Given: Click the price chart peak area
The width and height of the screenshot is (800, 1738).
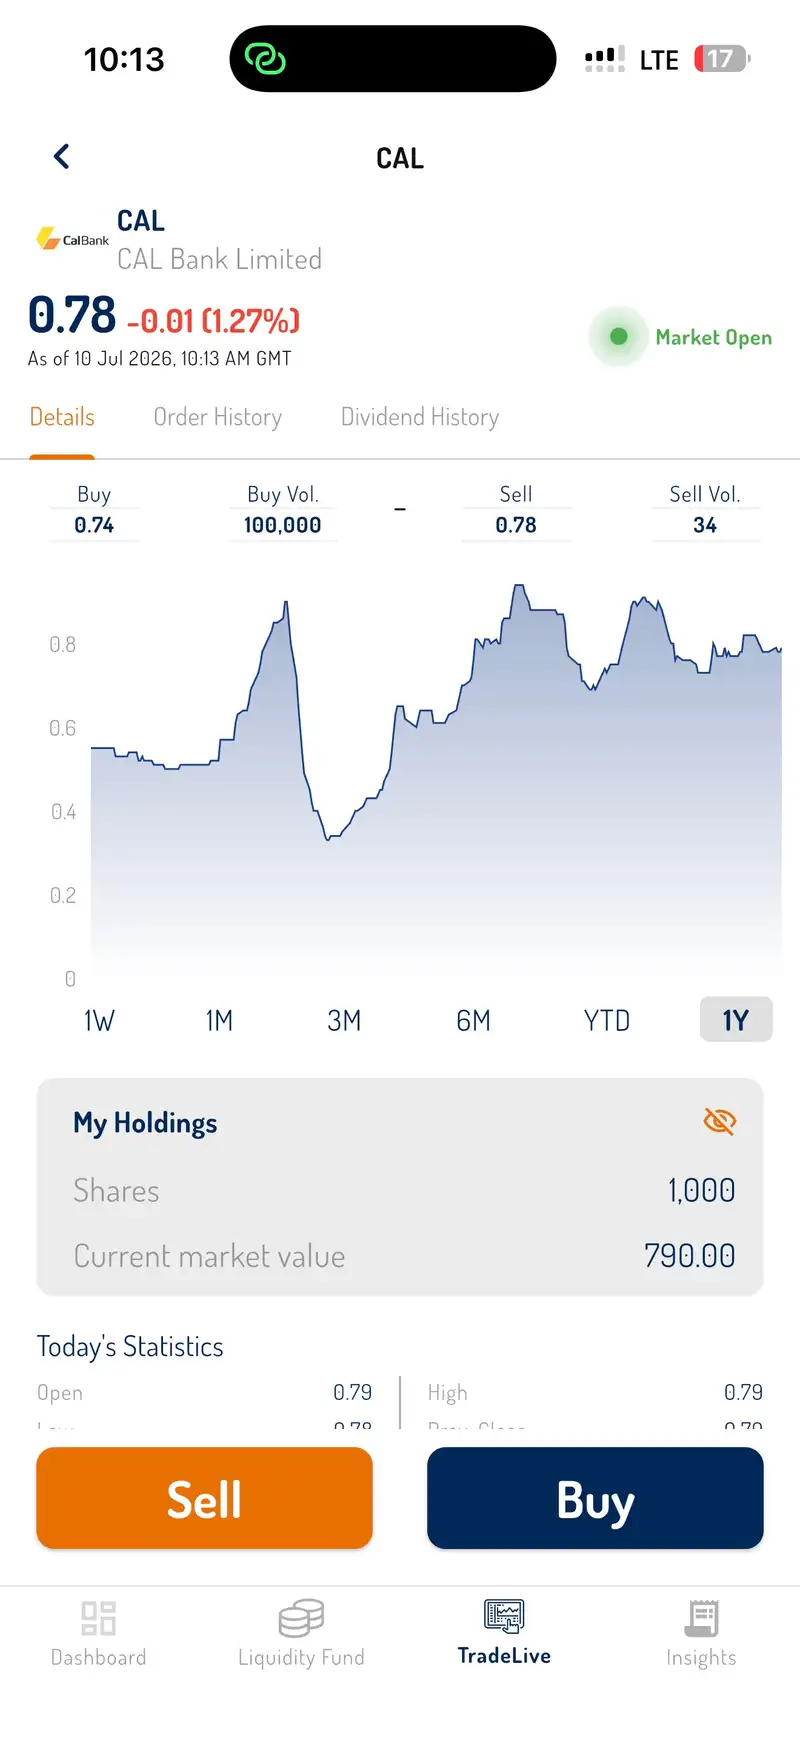Looking at the screenshot, I should (518, 600).
